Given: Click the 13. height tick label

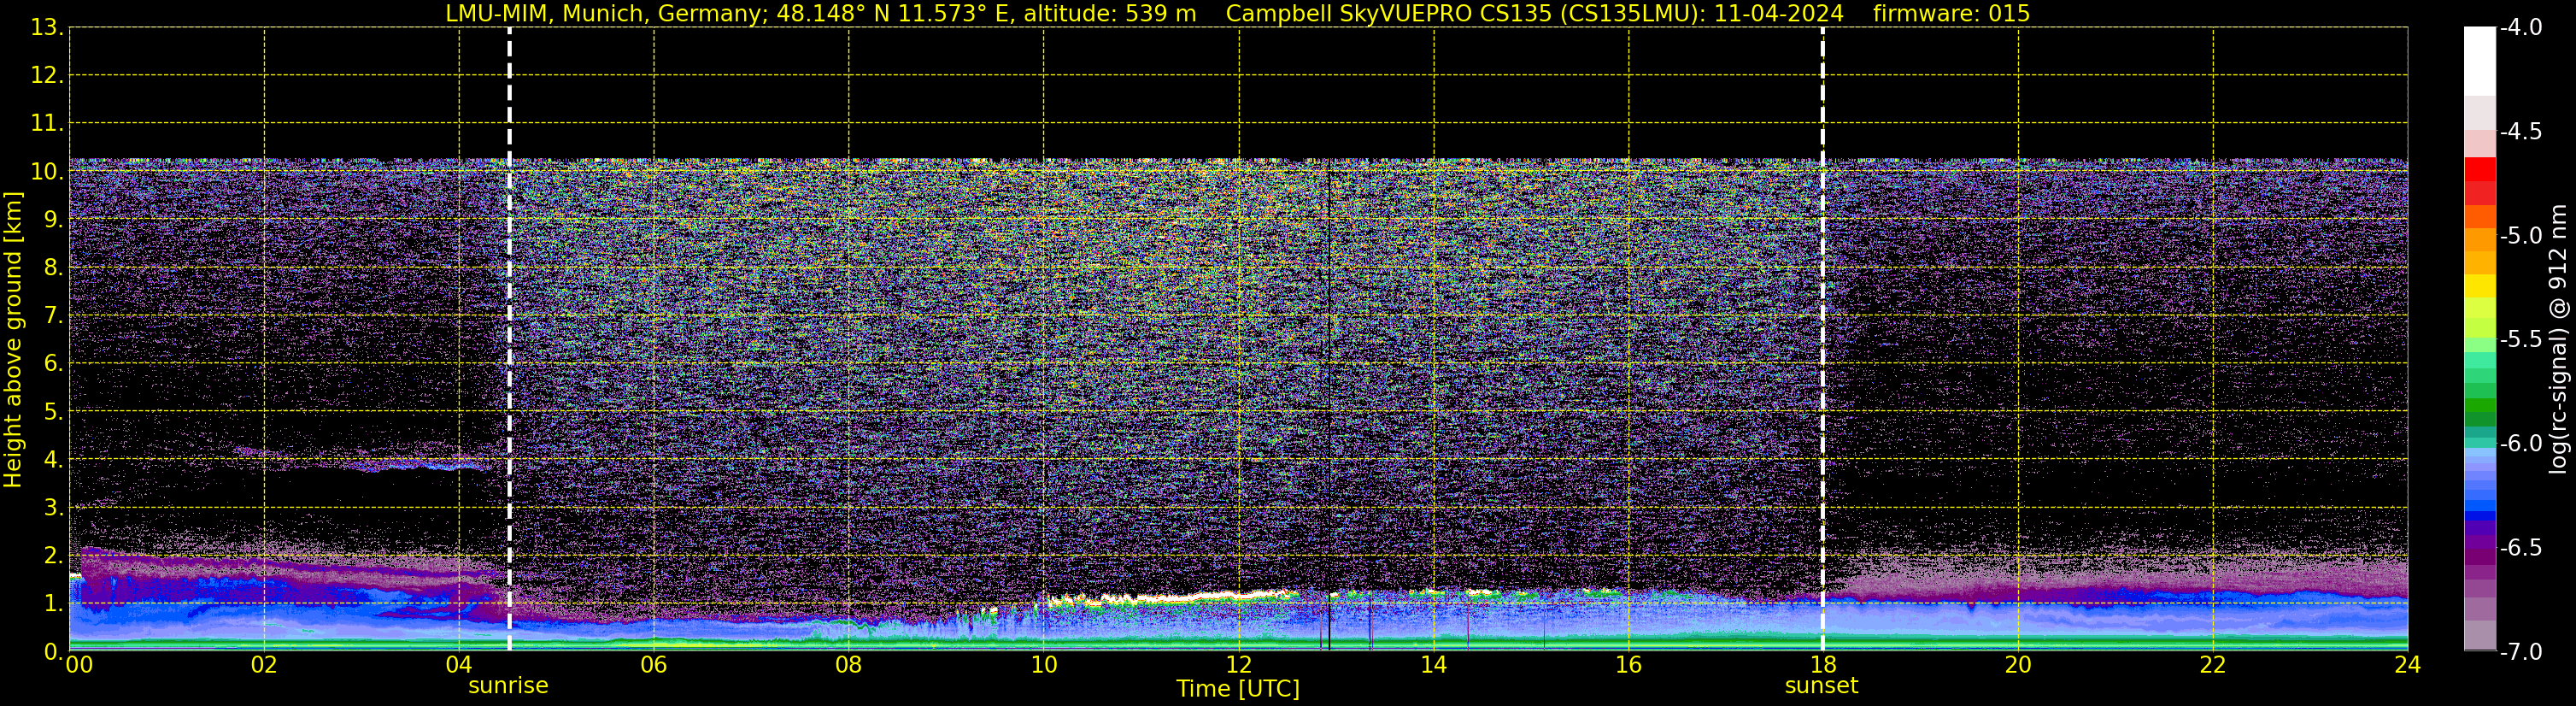Looking at the screenshot, I should point(47,27).
